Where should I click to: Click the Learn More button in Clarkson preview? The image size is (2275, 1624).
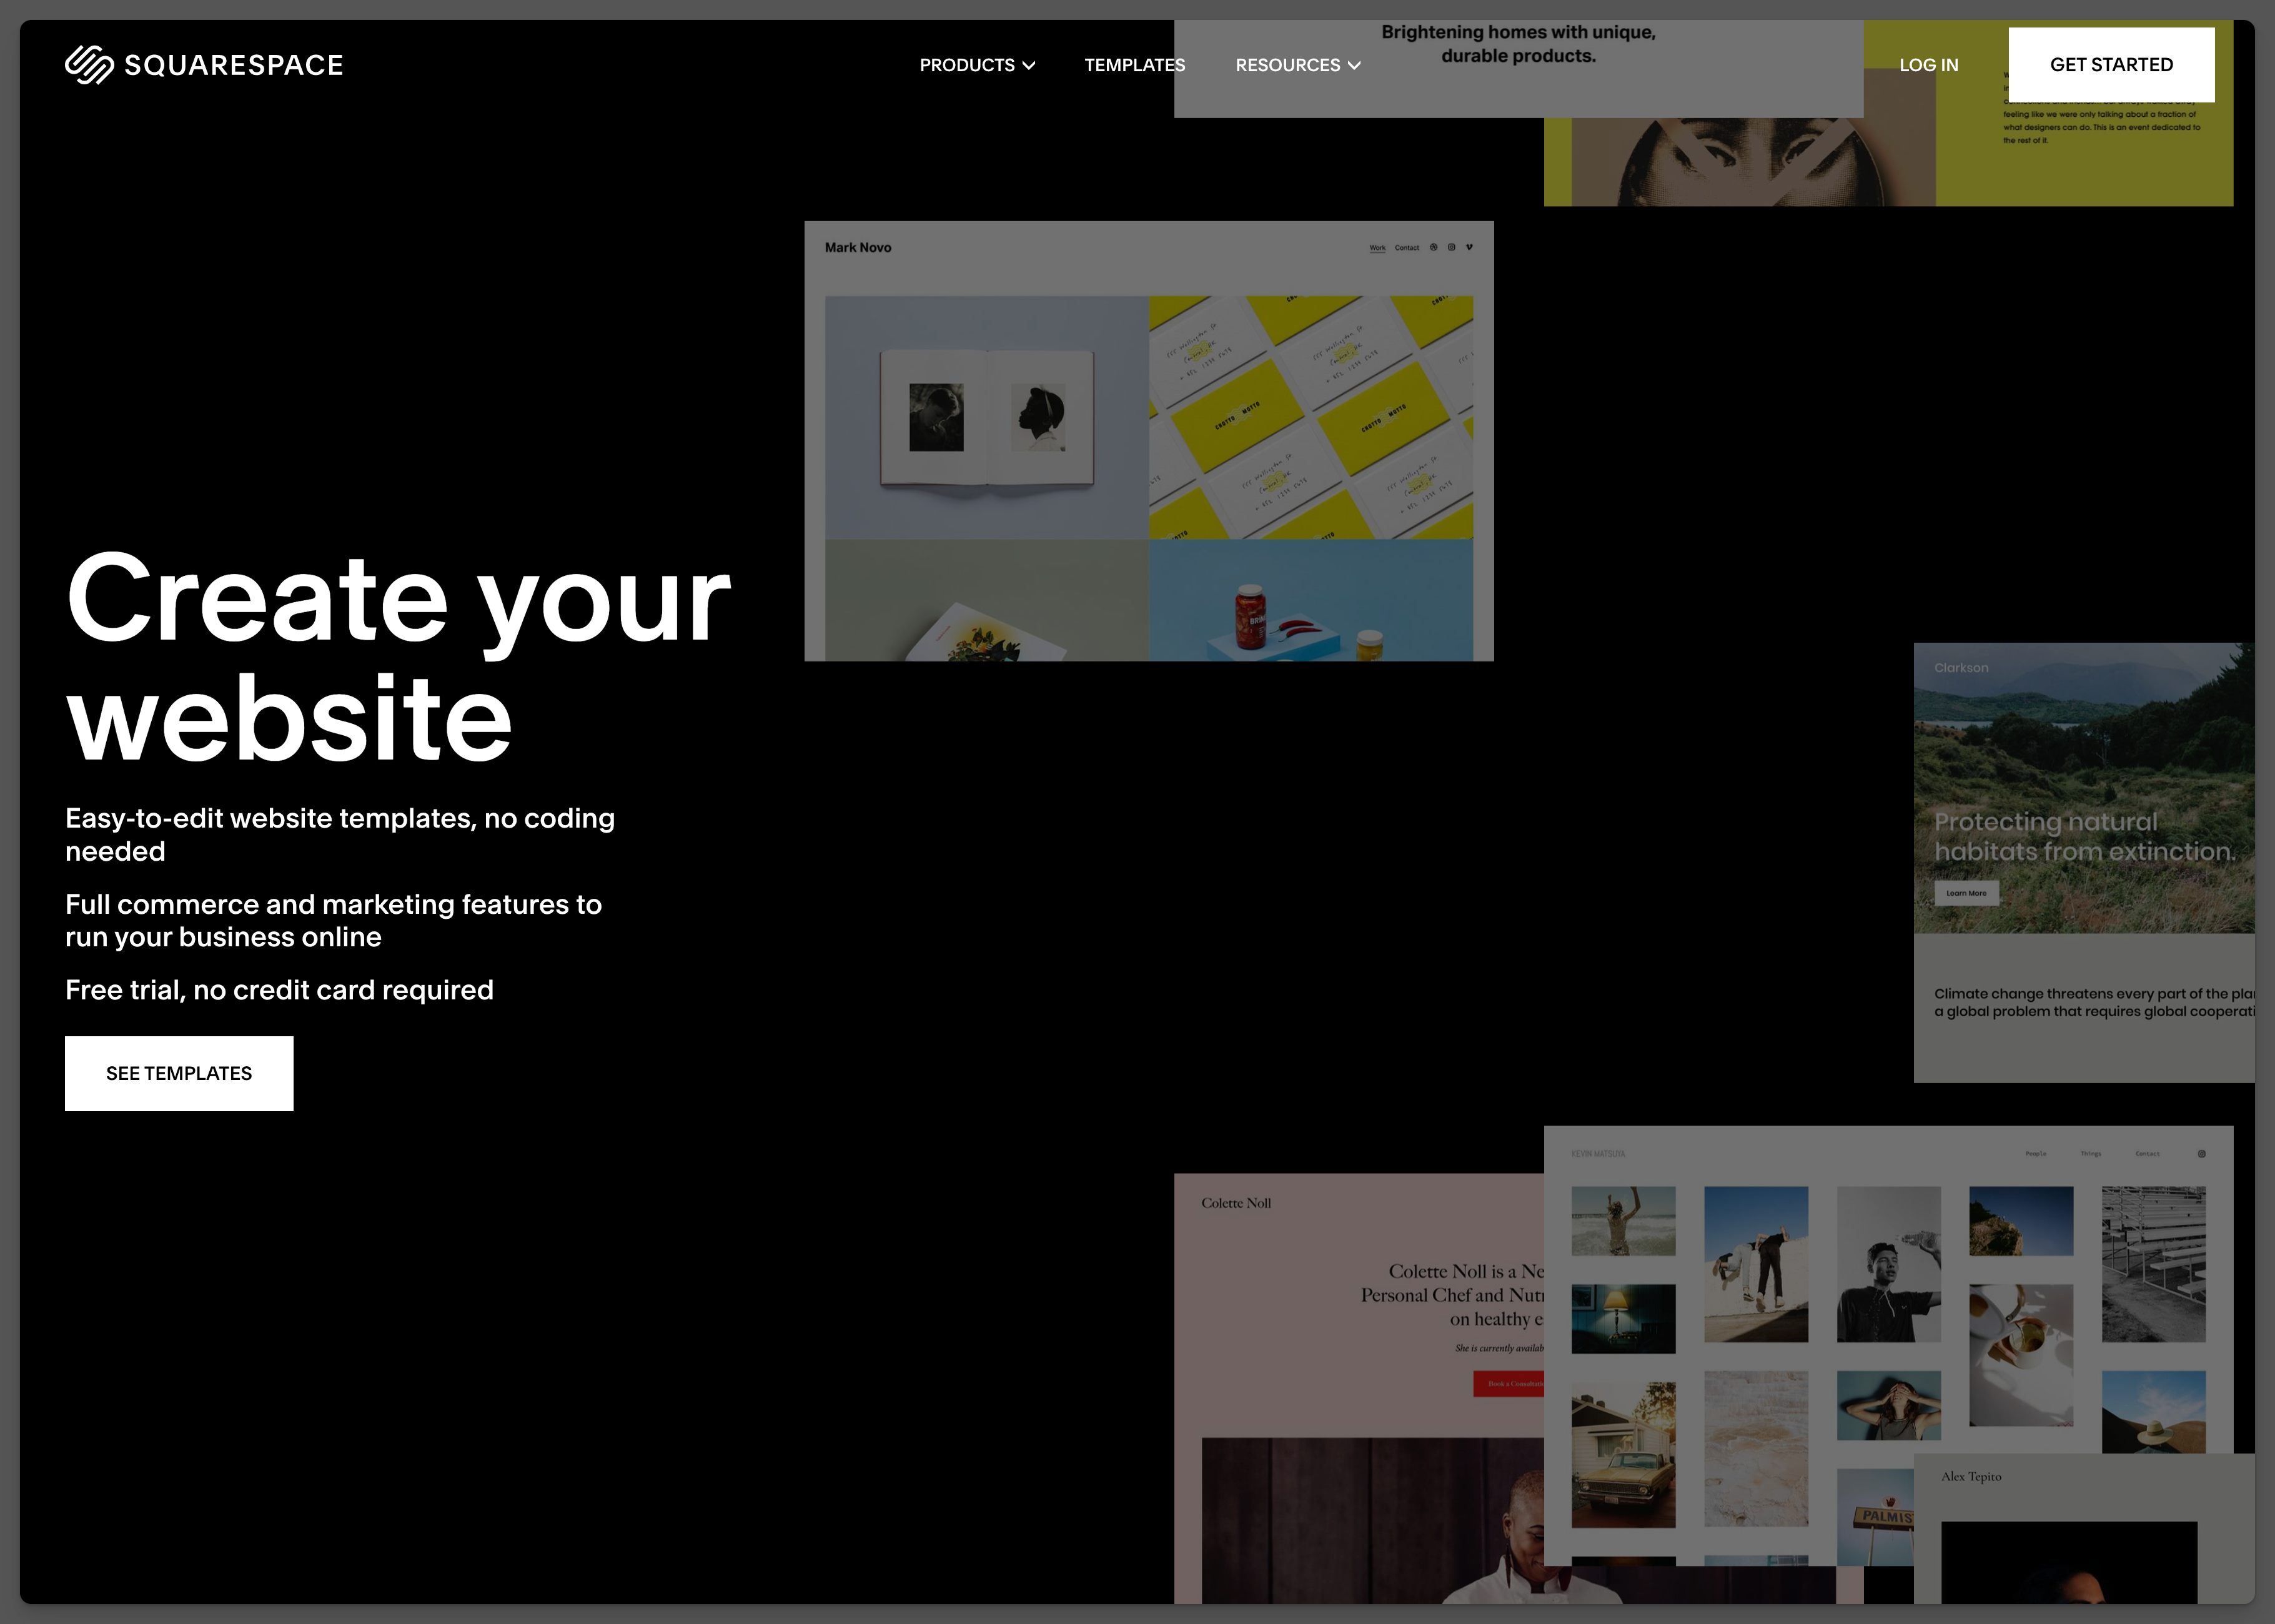coord(1966,893)
